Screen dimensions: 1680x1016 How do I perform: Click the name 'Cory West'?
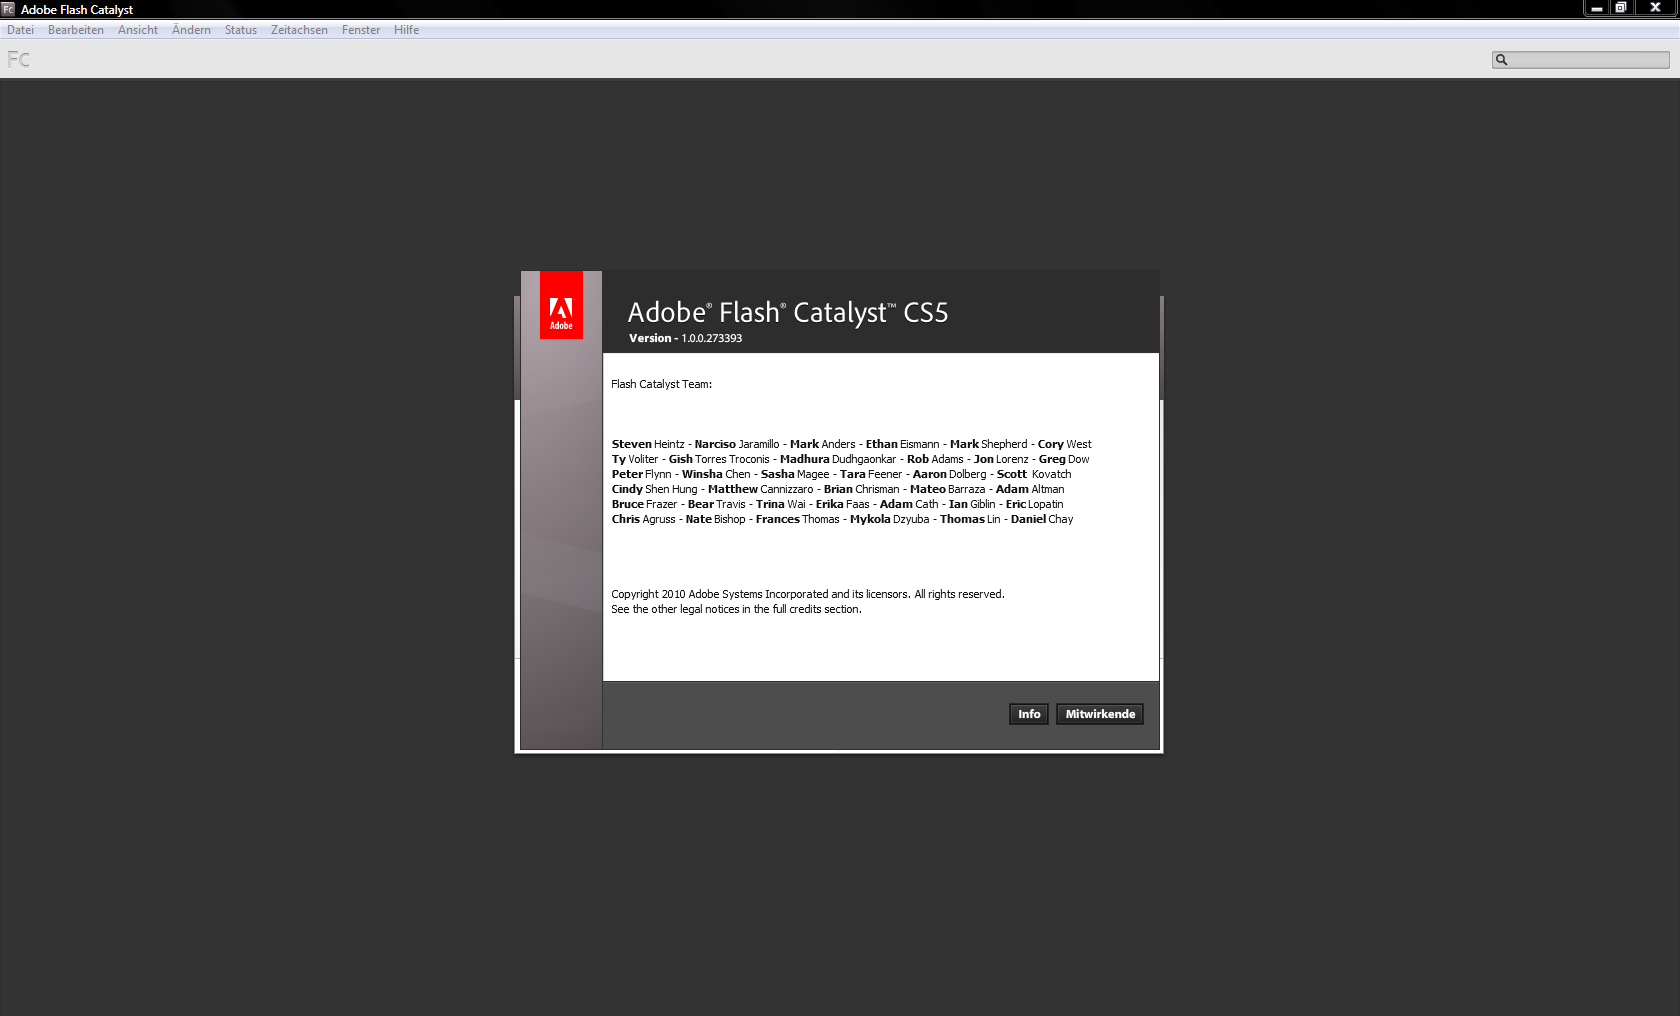coord(1064,444)
